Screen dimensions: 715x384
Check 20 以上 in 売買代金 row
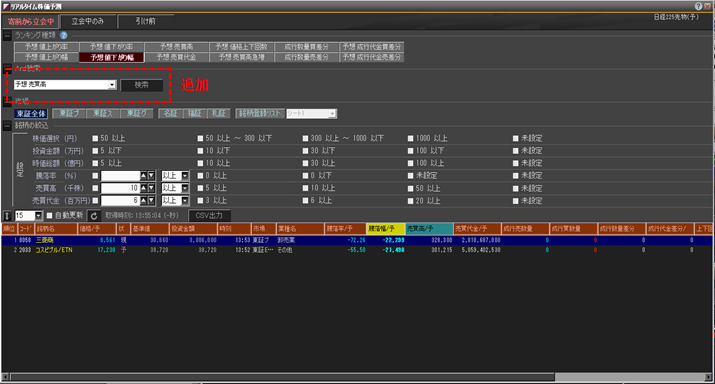tap(410, 201)
